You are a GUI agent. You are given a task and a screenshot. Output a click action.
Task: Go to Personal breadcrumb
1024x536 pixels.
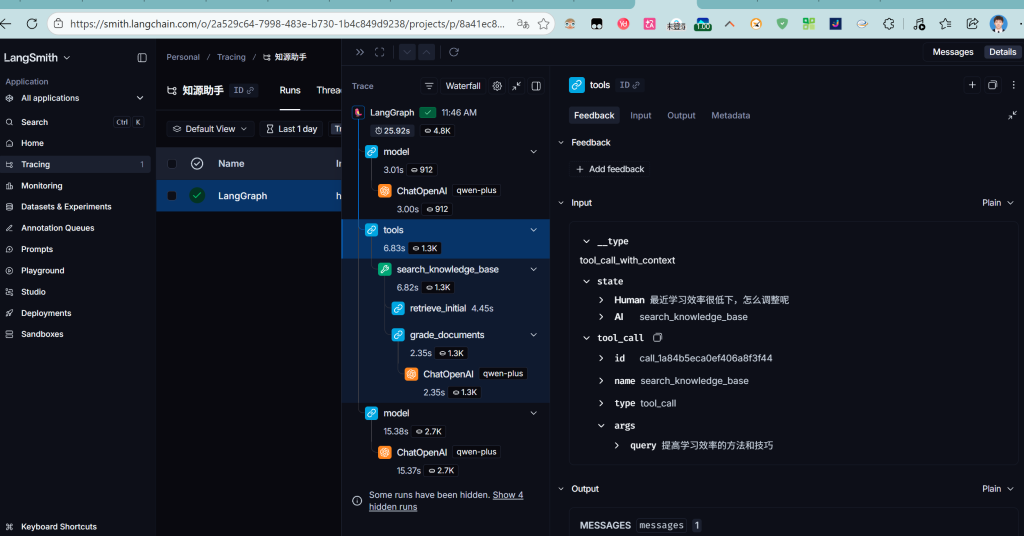pyautogui.click(x=183, y=57)
